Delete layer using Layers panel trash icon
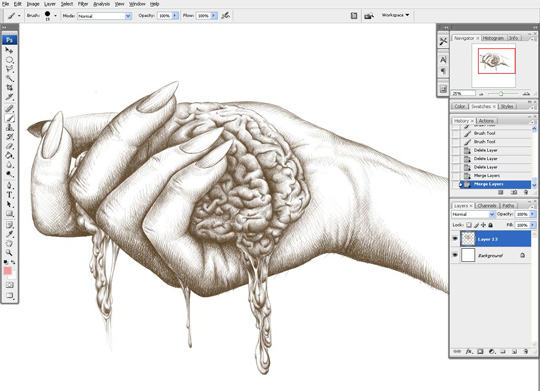Viewport: 540px width, 391px height. coord(526,352)
